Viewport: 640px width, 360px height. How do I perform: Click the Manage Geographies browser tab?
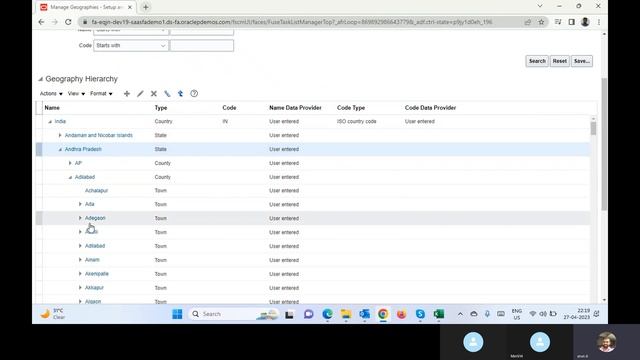tap(86, 7)
